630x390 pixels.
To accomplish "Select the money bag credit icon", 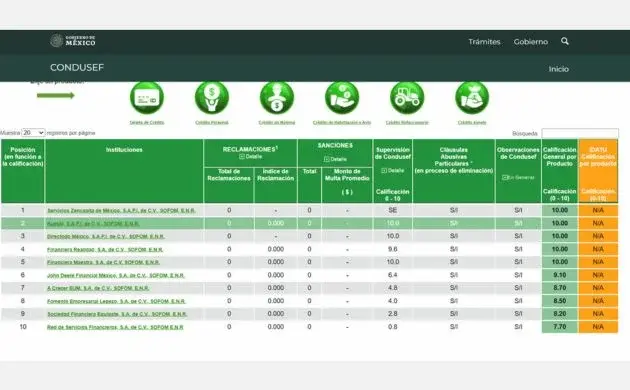I will (472, 98).
